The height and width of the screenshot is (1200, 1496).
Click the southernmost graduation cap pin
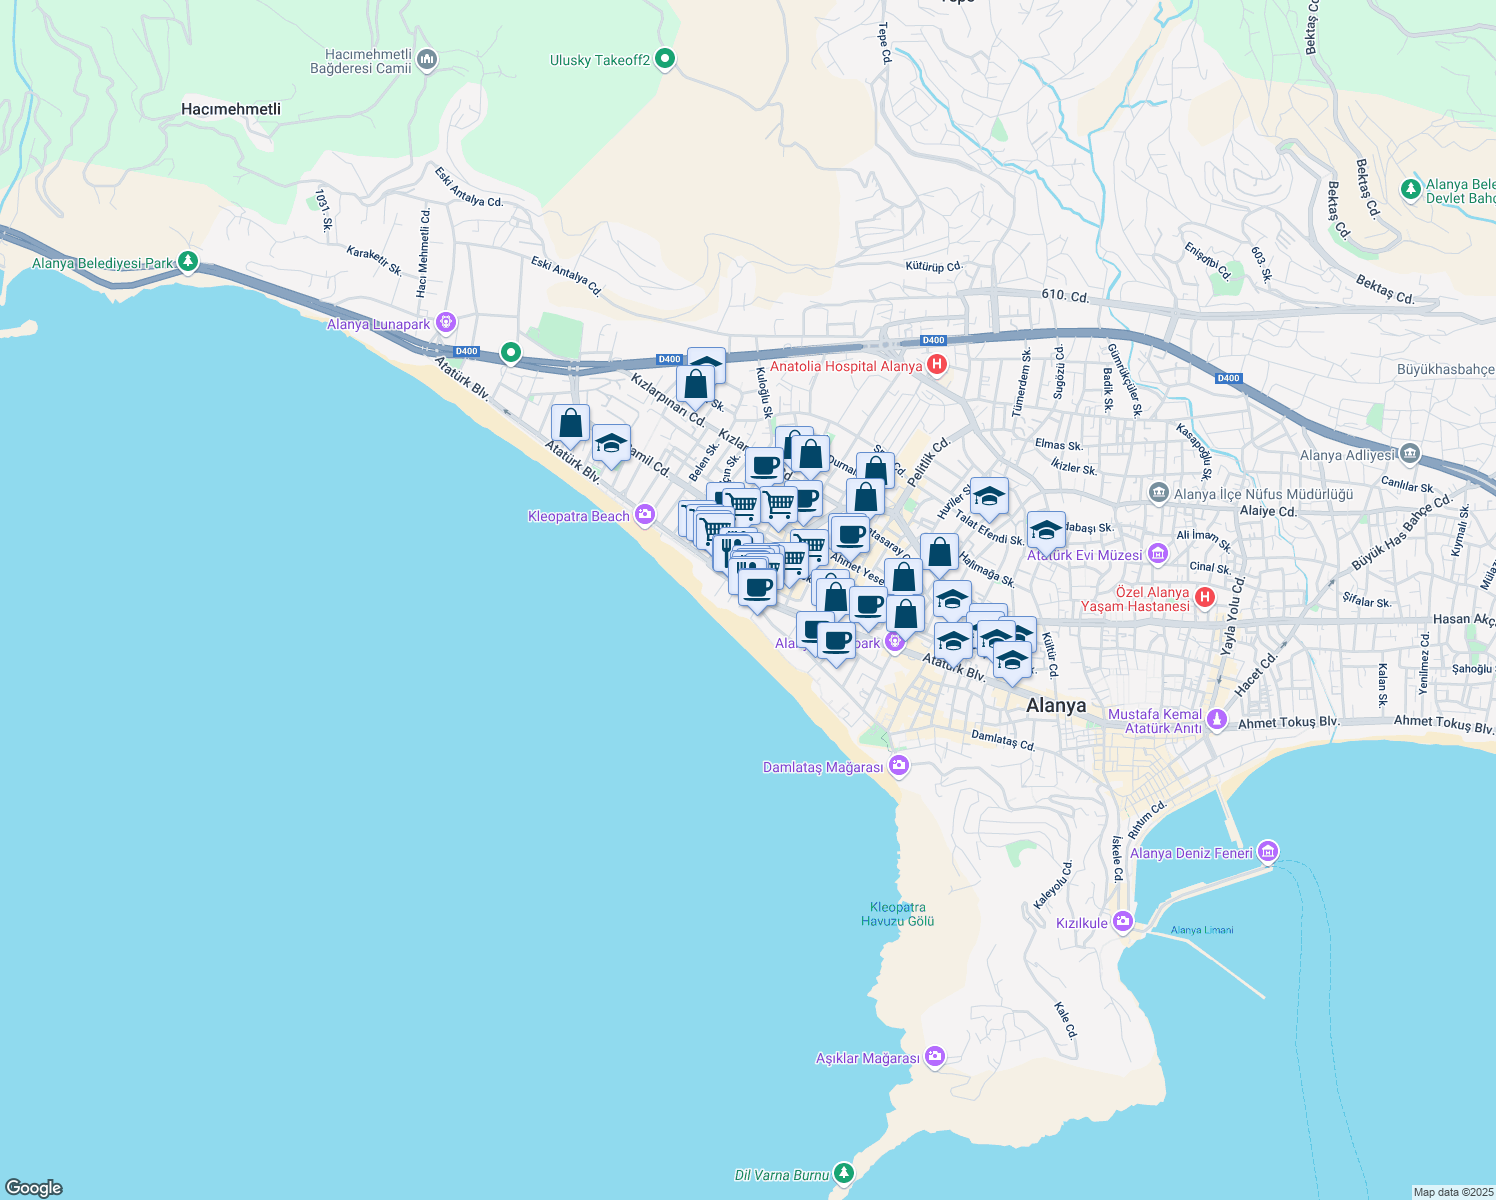click(x=1012, y=663)
